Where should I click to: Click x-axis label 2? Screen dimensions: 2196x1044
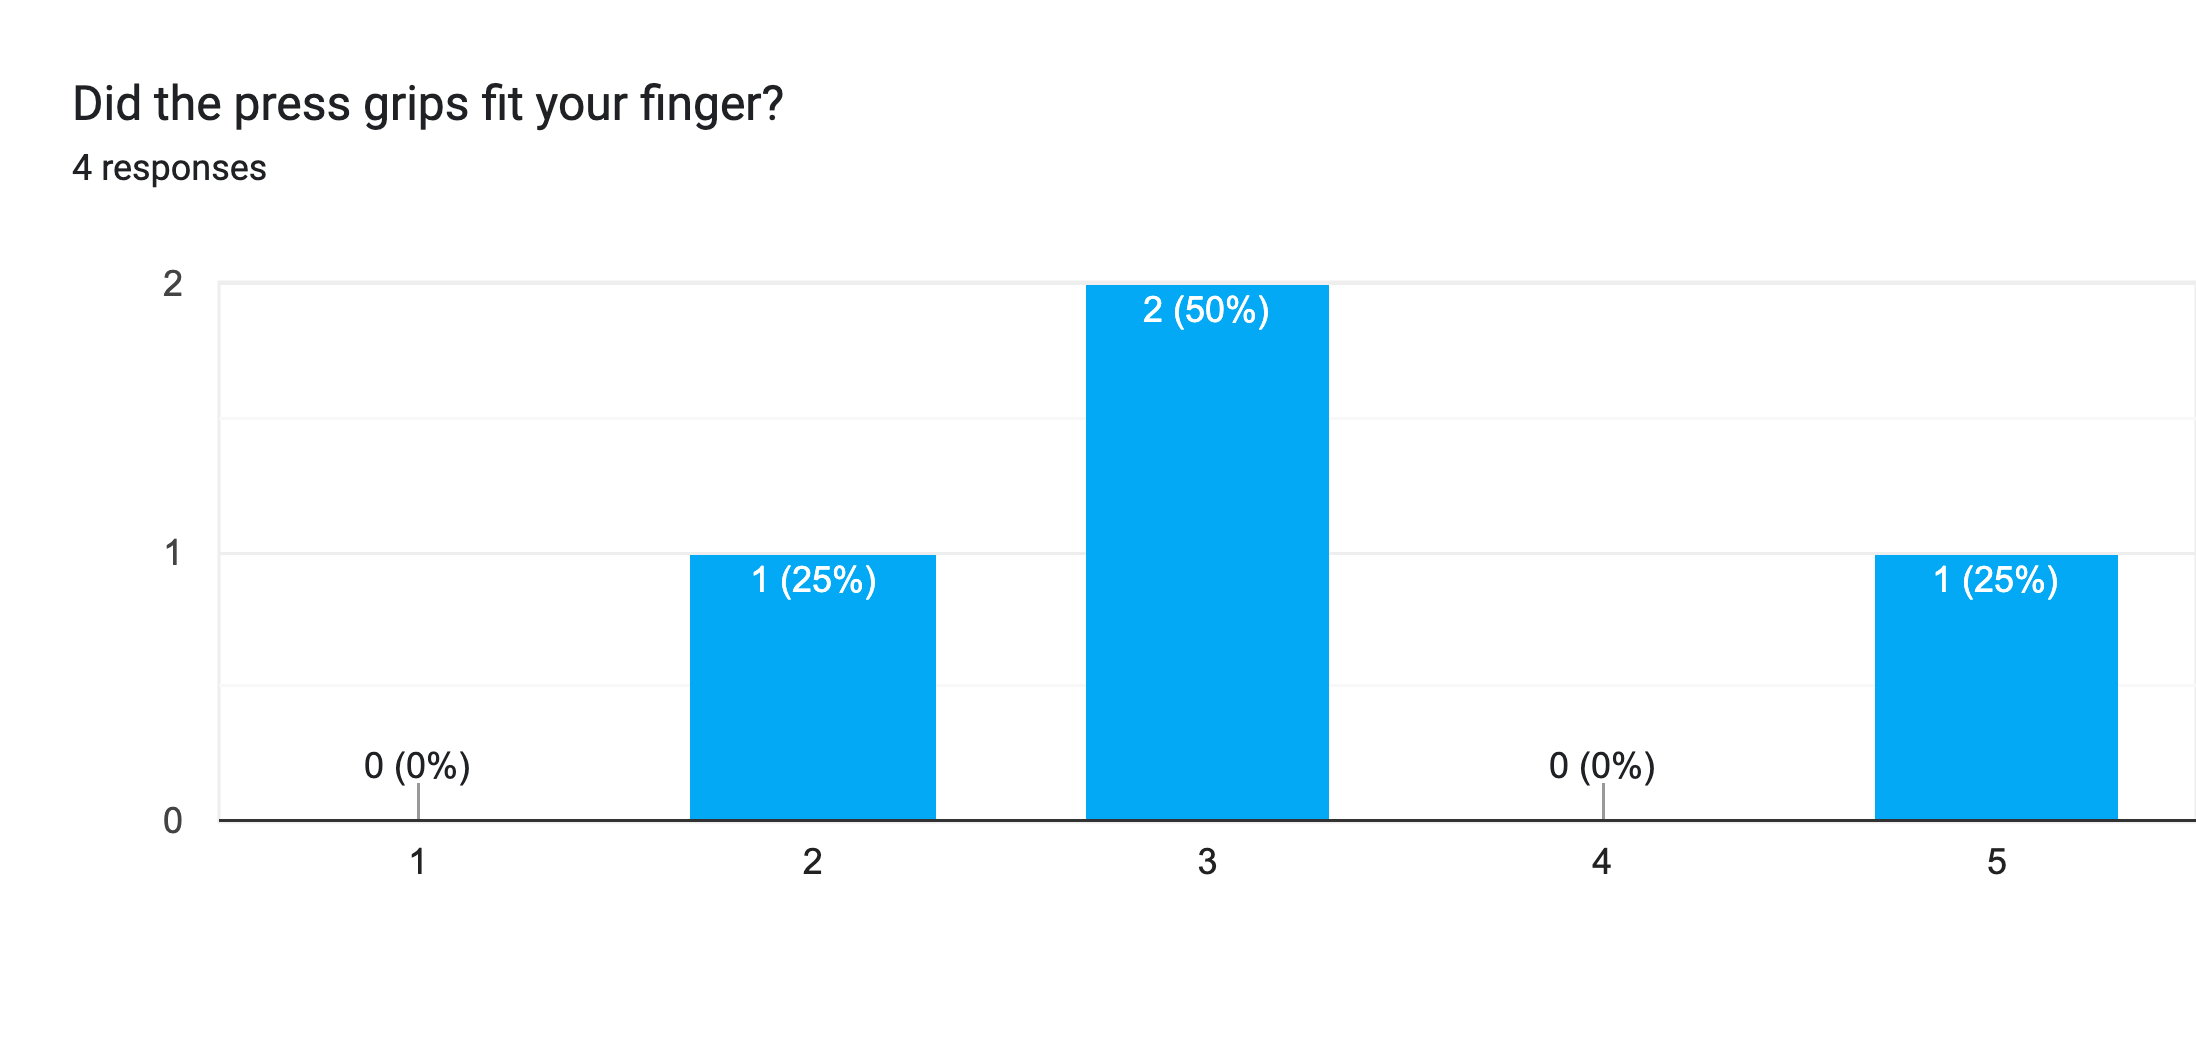tap(812, 862)
